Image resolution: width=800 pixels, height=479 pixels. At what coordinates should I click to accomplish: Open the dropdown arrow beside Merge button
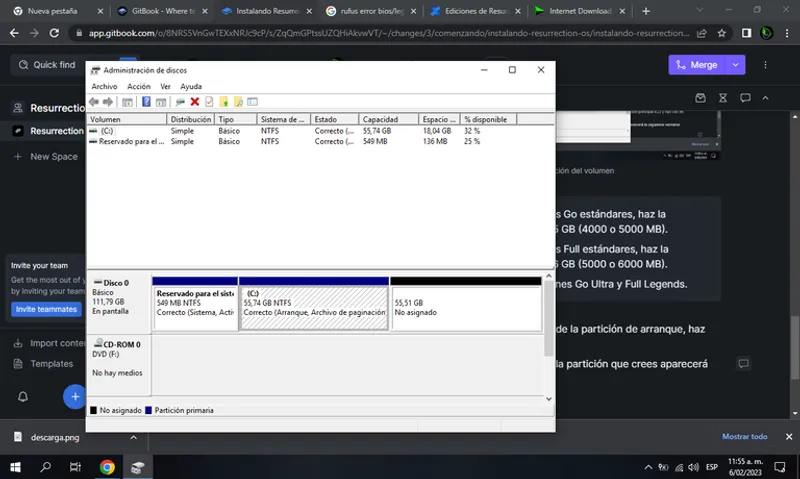[x=736, y=64]
